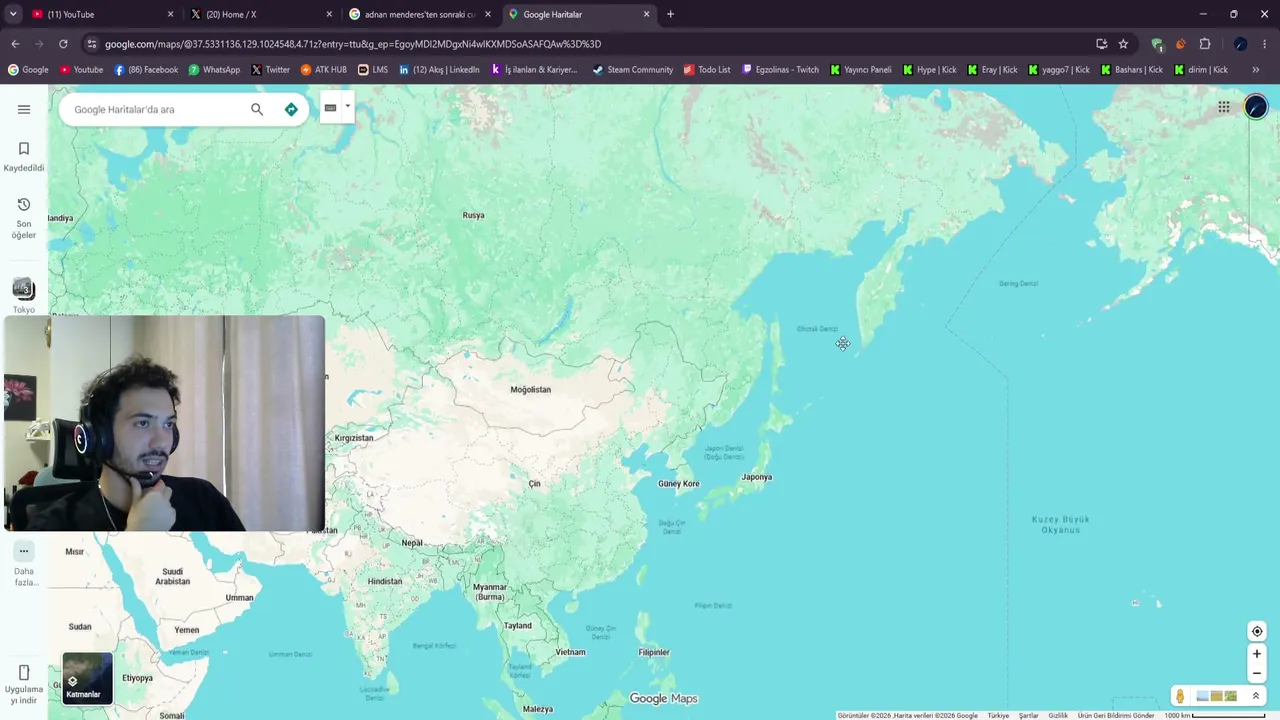Open the Youtube bookmark
Screen dimensions: 1280x720
click(x=81, y=70)
